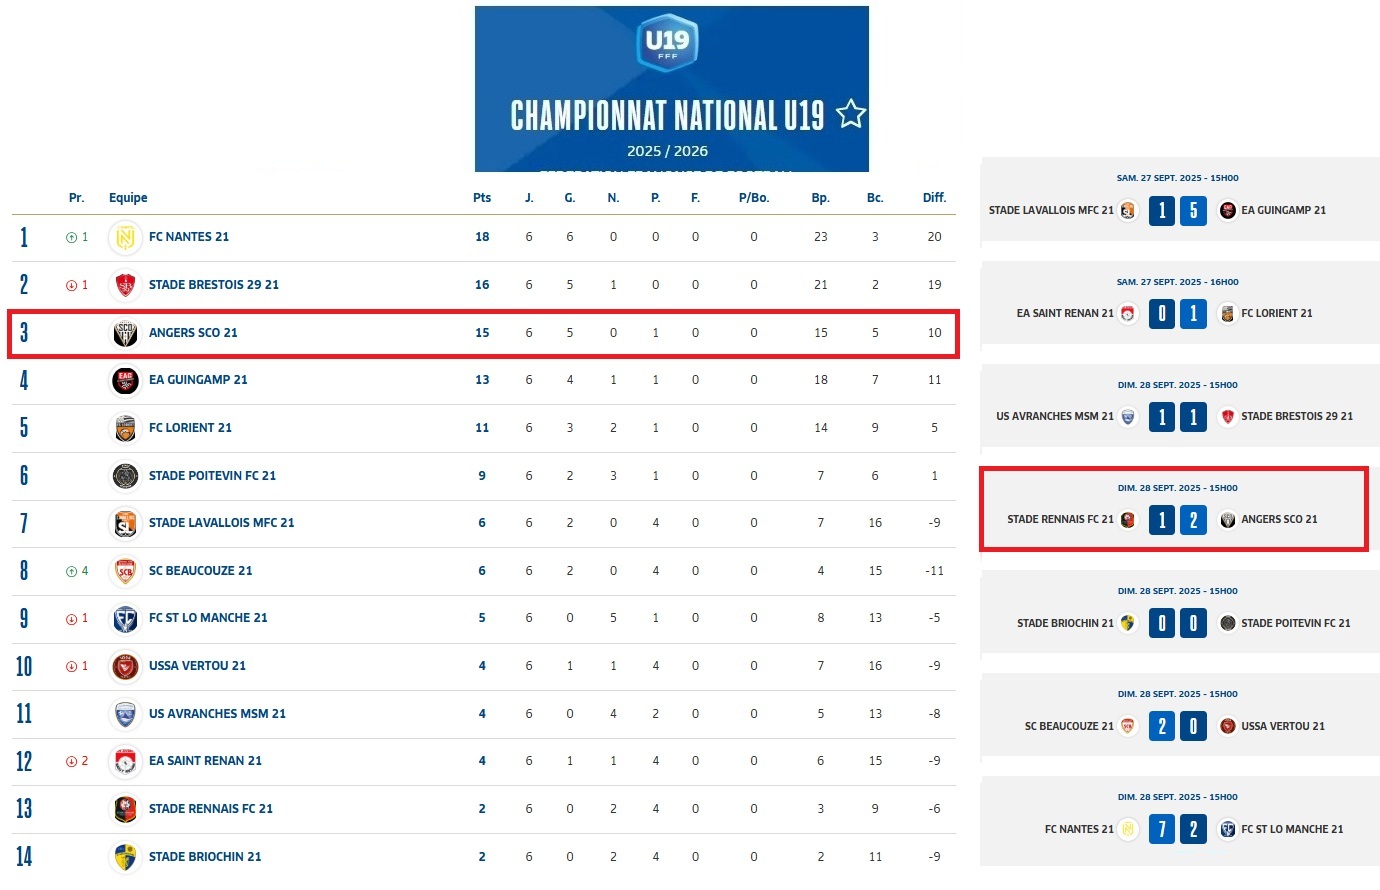
Task: Select the 7 score box for FC Nantes
Action: (1162, 829)
